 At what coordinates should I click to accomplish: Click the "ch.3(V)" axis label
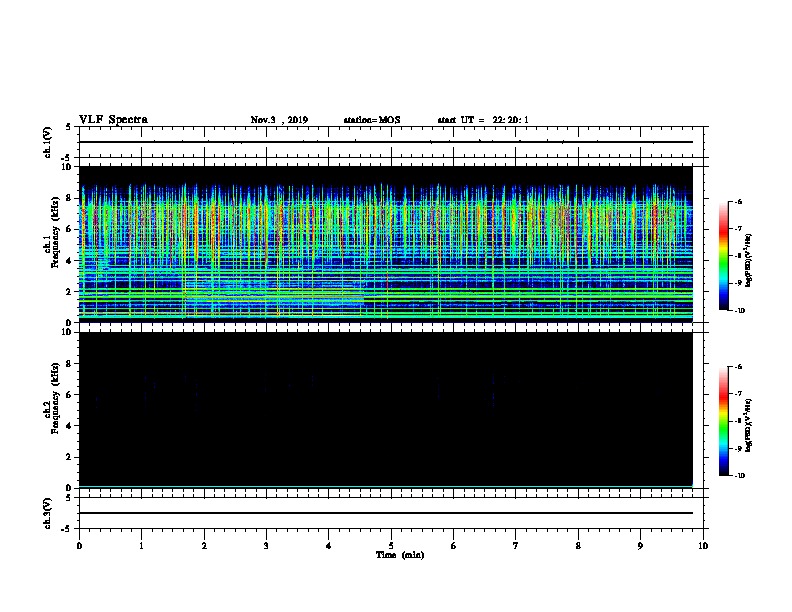point(48,513)
